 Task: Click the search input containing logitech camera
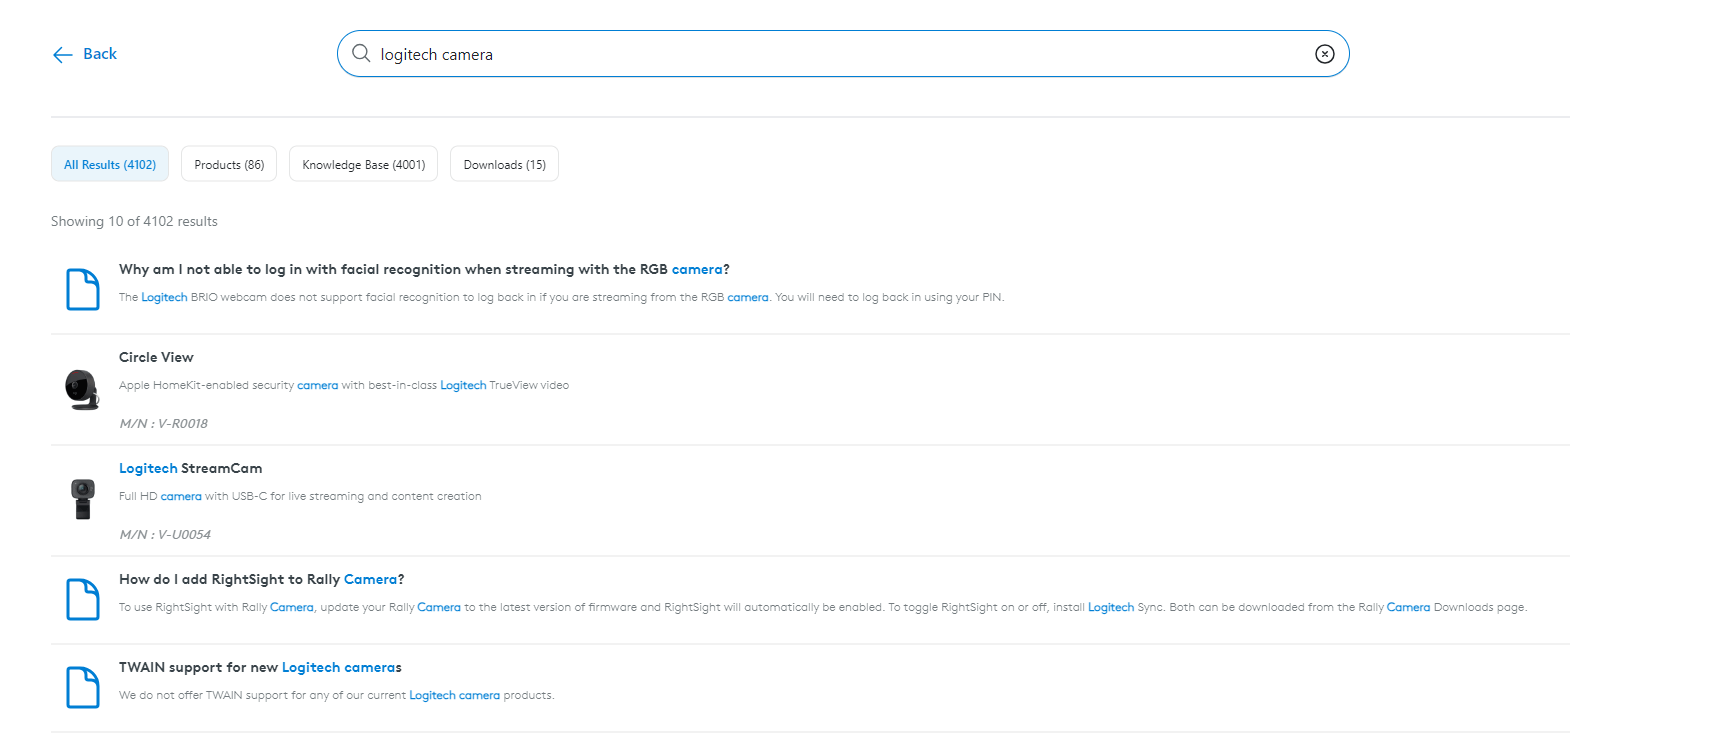840,54
